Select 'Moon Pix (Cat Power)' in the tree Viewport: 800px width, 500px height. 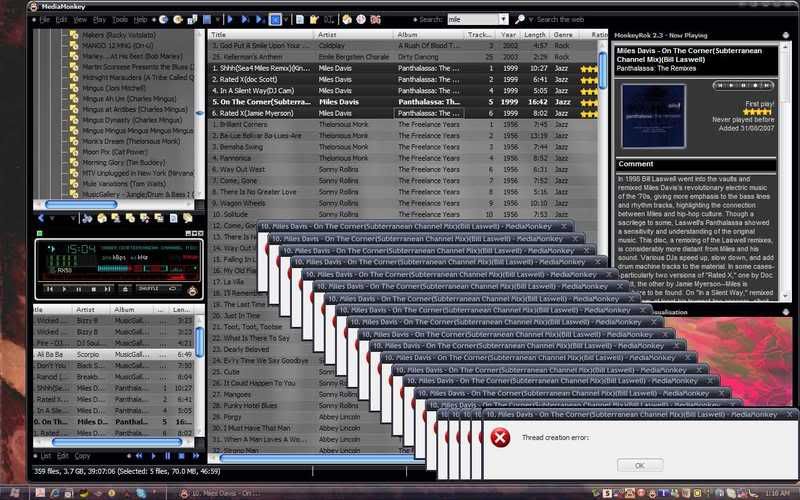114,152
